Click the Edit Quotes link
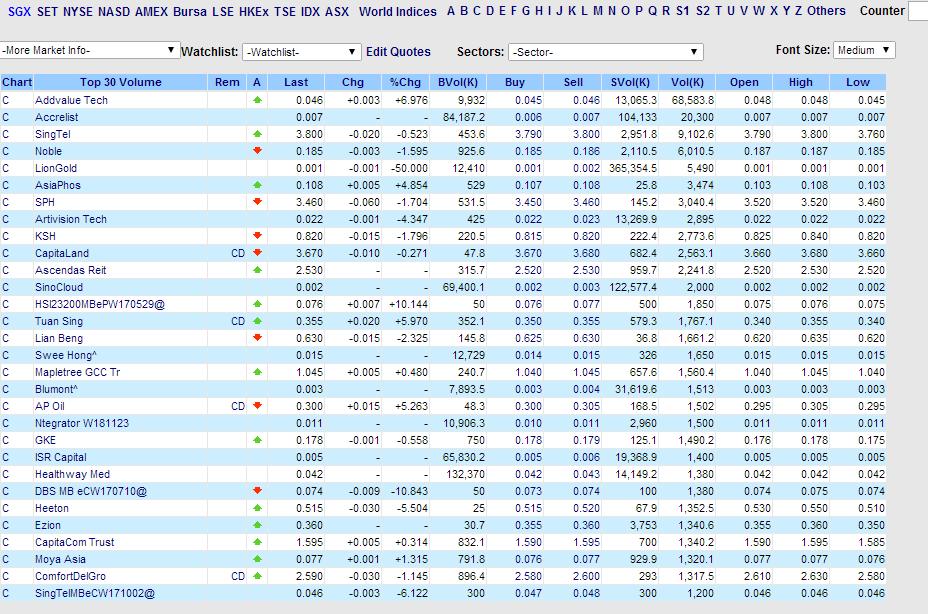Image resolution: width=928 pixels, height=614 pixels. coord(398,52)
